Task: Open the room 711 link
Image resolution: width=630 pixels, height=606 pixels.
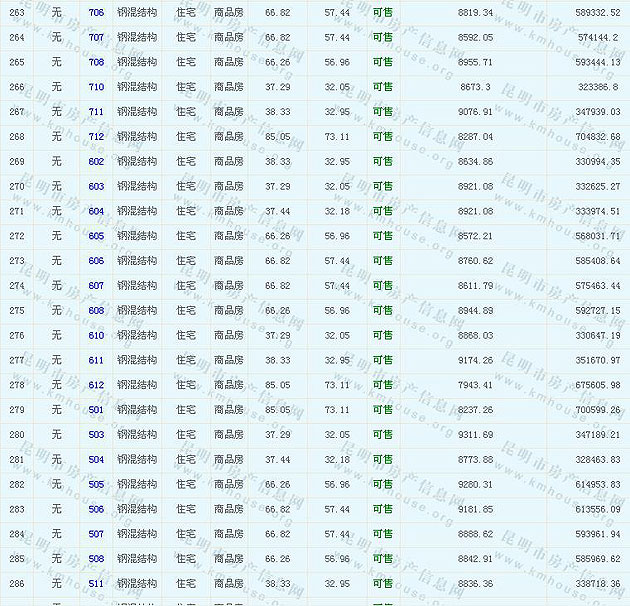Action: pos(96,112)
